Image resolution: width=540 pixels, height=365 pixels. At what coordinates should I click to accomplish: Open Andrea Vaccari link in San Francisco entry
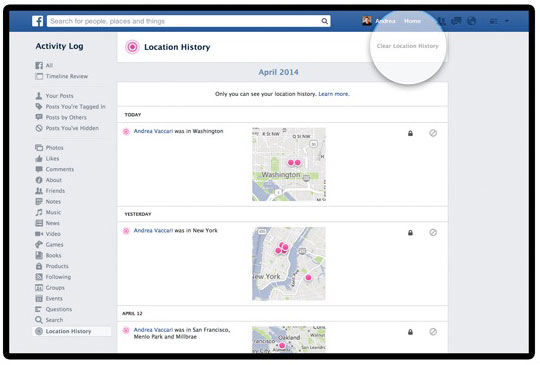153,330
